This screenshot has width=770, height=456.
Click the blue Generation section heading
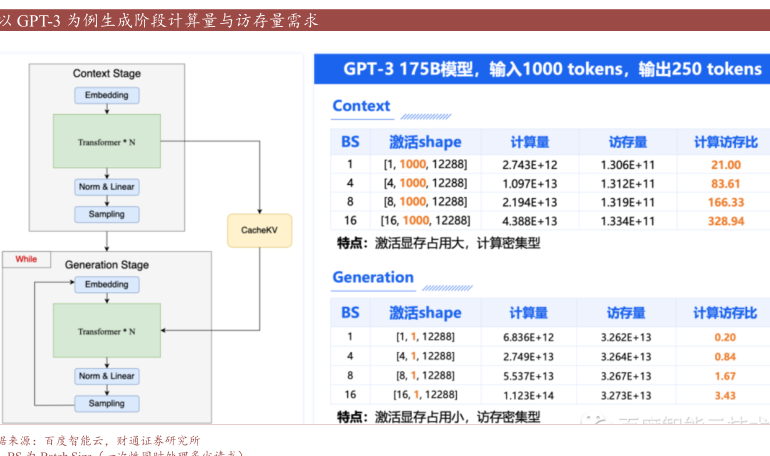pyautogui.click(x=373, y=277)
